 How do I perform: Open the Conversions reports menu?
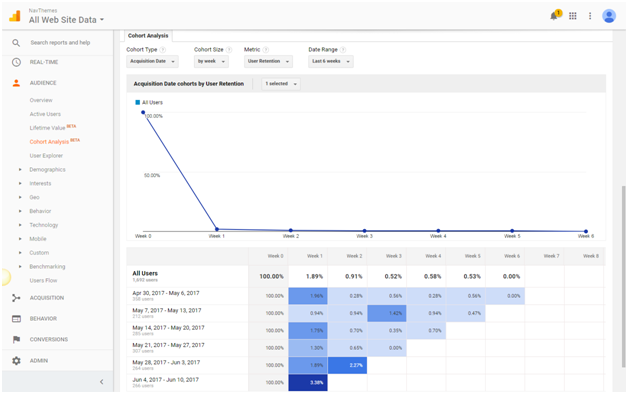point(48,340)
